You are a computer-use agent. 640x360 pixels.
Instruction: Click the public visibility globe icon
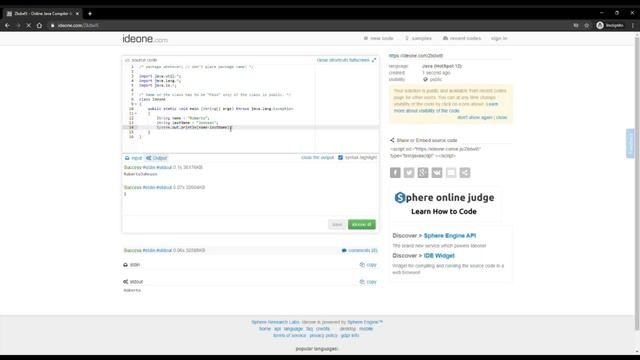point(425,79)
